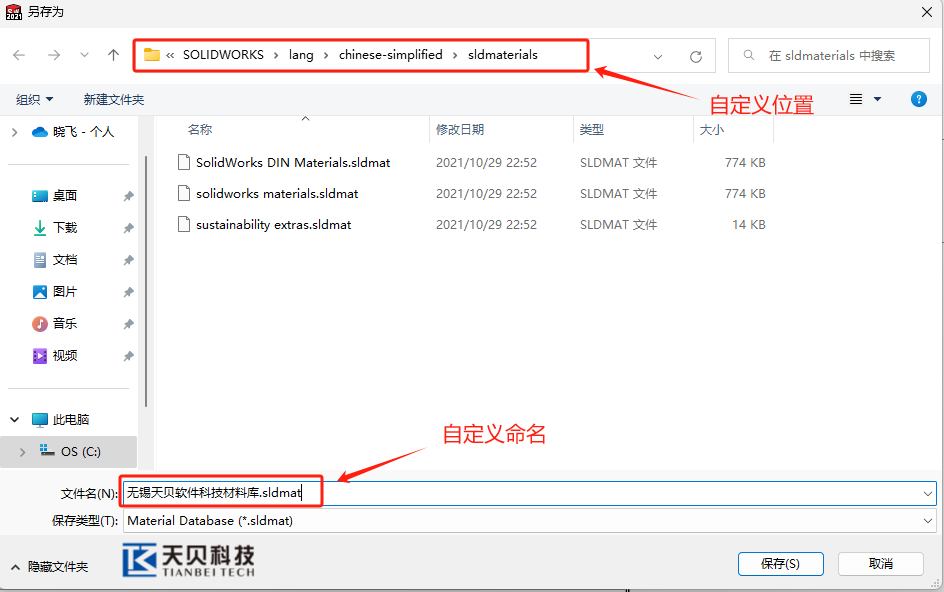Click pin icon next to 图片
This screenshot has height=592, width=944.
pos(128,292)
